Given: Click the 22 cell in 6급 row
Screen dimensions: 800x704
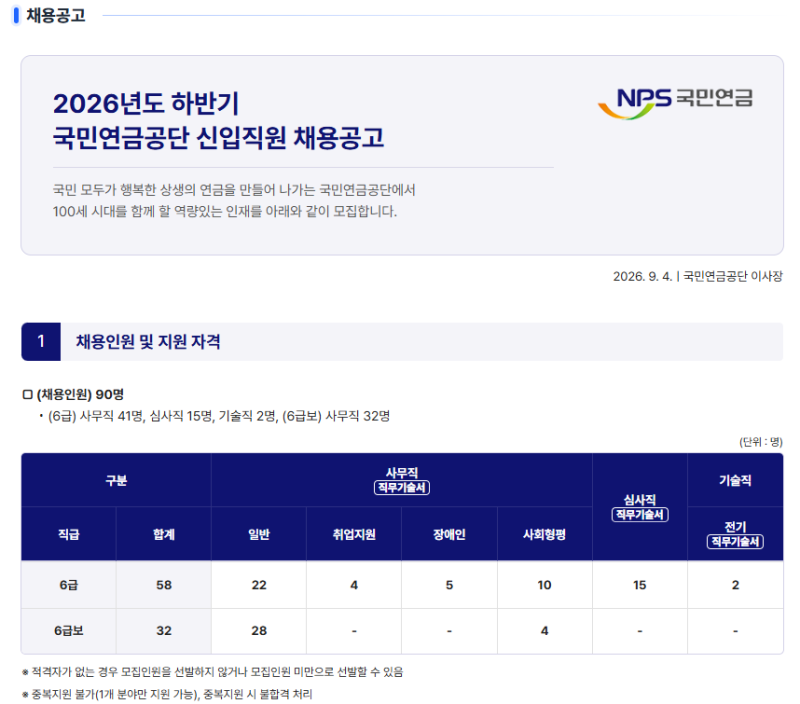Looking at the screenshot, I should [259, 585].
